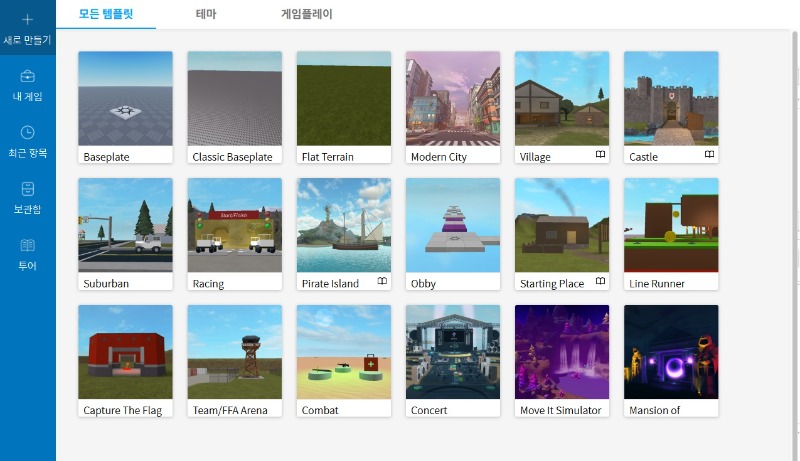Click the Combat name label
Image resolution: width=800 pixels, height=461 pixels.
coord(320,410)
